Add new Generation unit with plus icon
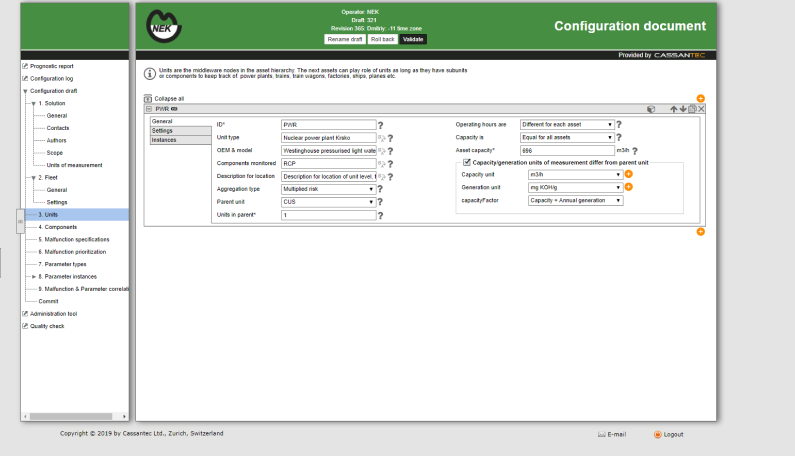Screen dimensions: 795x456 click(629, 187)
